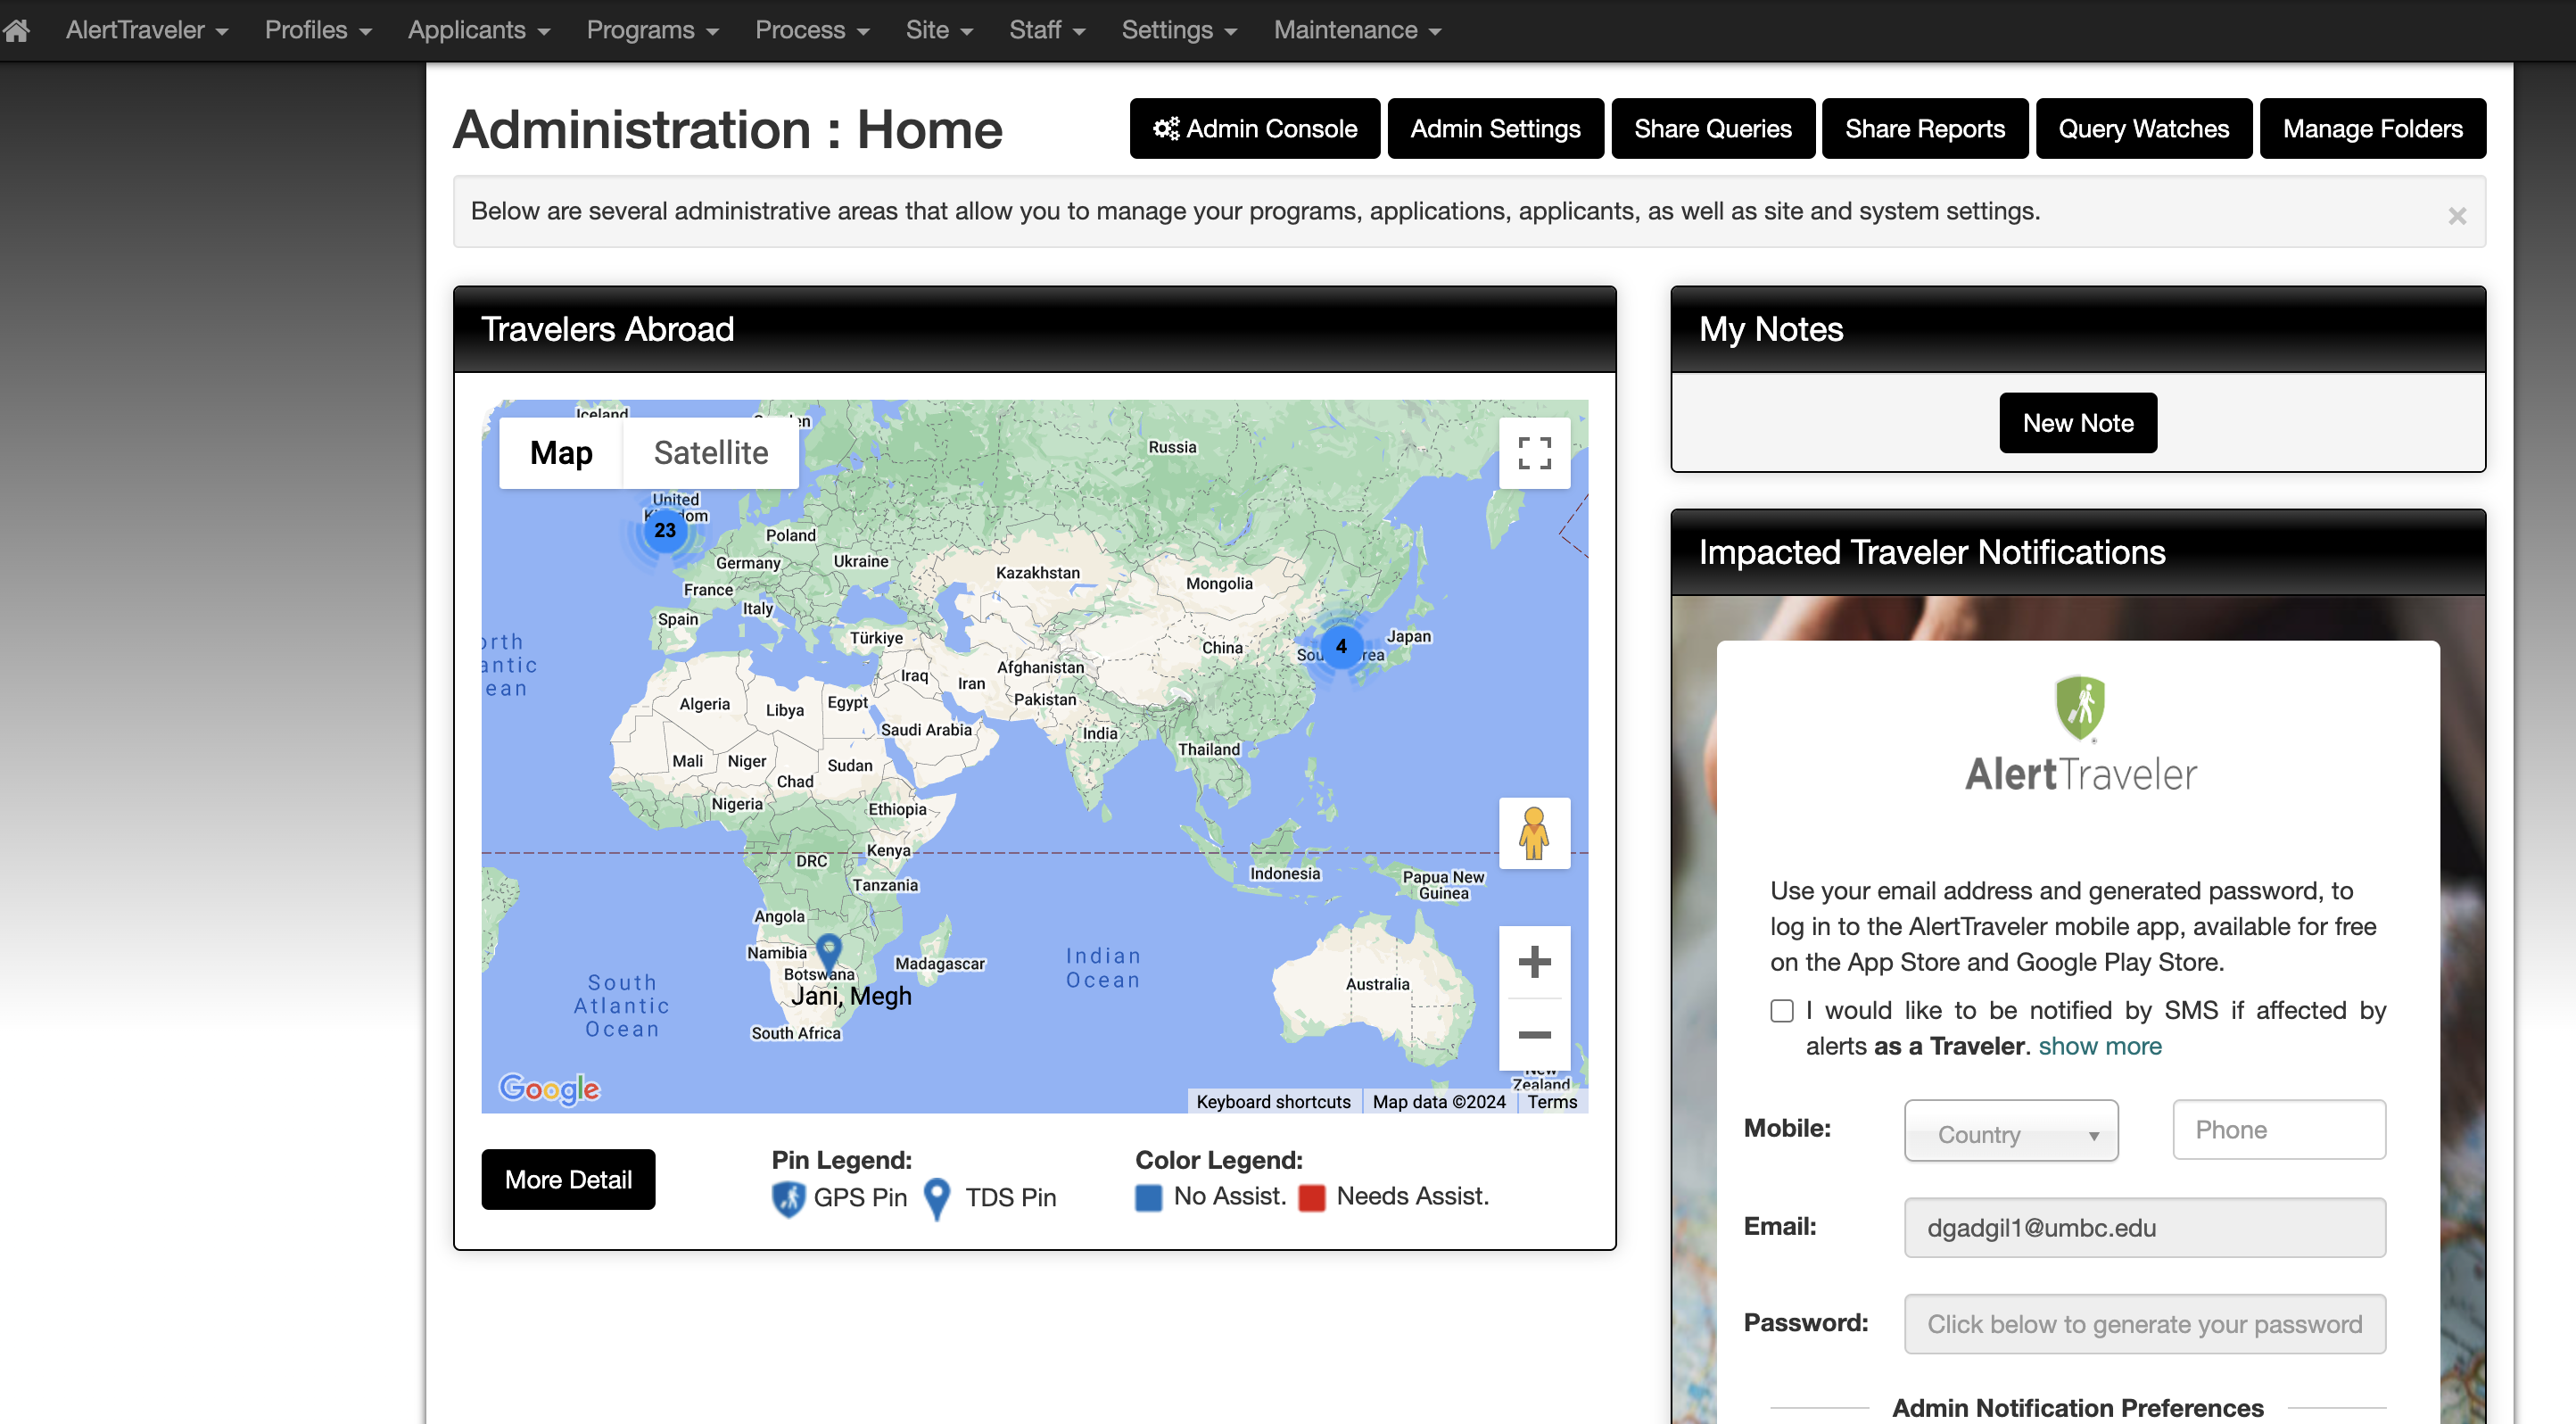Expand the Maintenance dropdown menu
This screenshot has width=2576, height=1424.
1357,30
